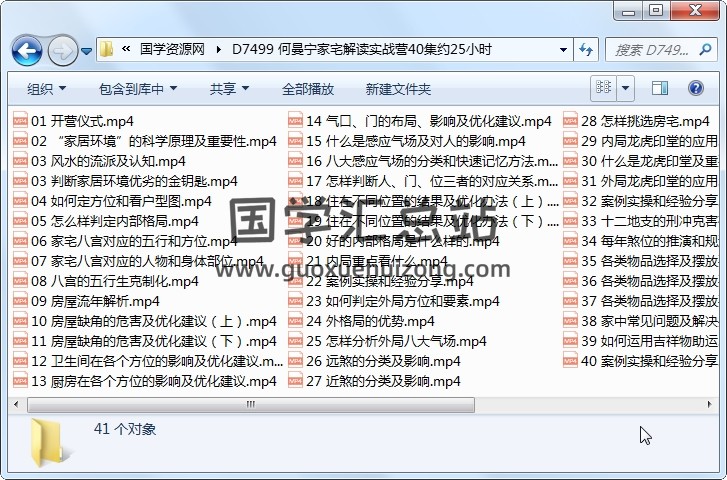Screen dimensions: 727x480
Task: Click MP4 icon of 02 家居环境 file
Action: pyautogui.click(x=20, y=141)
